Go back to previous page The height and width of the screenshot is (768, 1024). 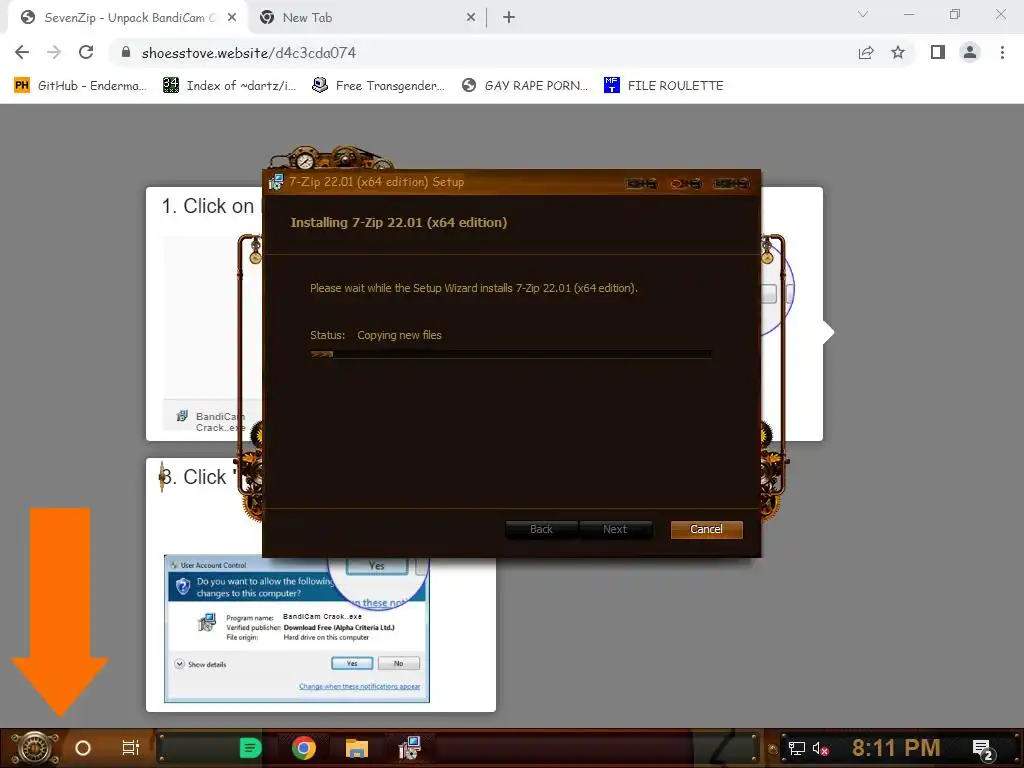[x=22, y=52]
